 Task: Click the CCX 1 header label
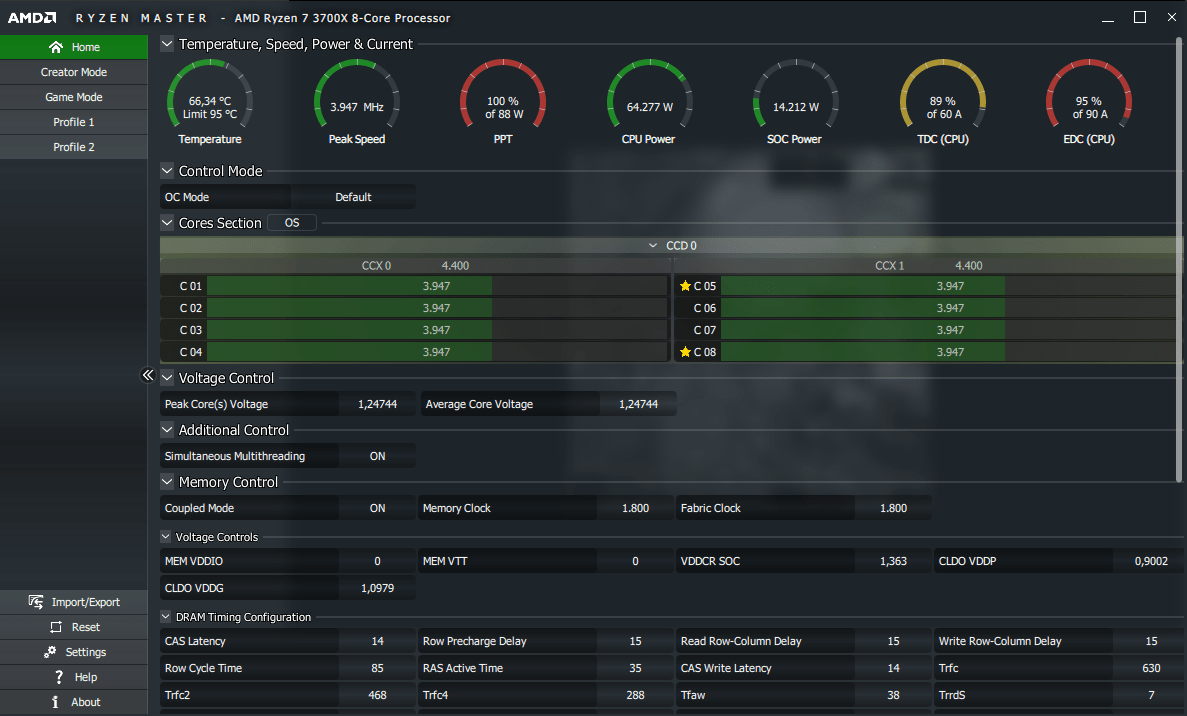pos(889,266)
